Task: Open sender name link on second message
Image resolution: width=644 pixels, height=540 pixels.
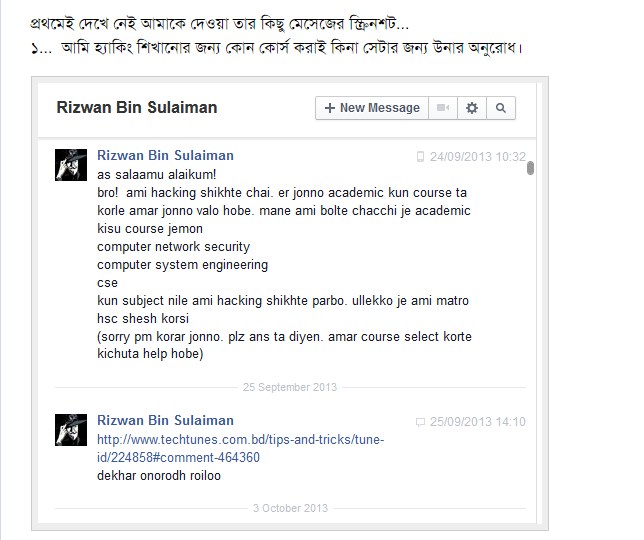Action: point(166,420)
